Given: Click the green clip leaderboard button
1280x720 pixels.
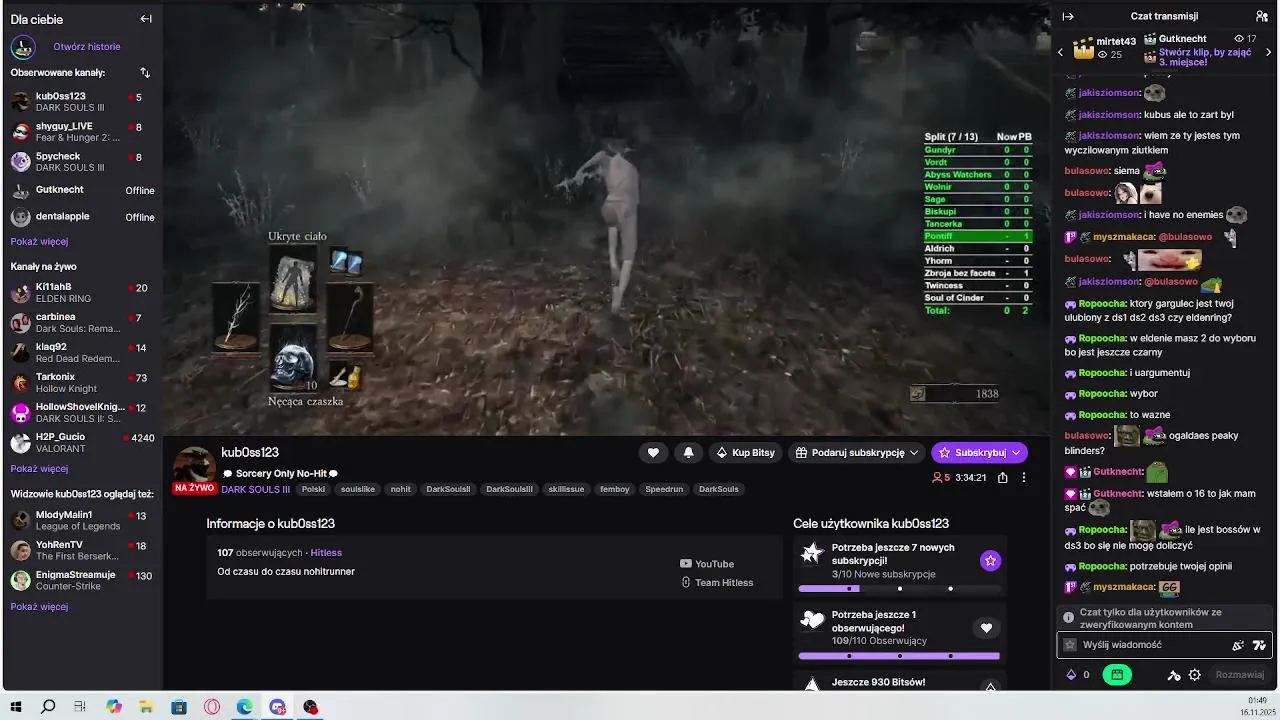Looking at the screenshot, I should [1117, 675].
